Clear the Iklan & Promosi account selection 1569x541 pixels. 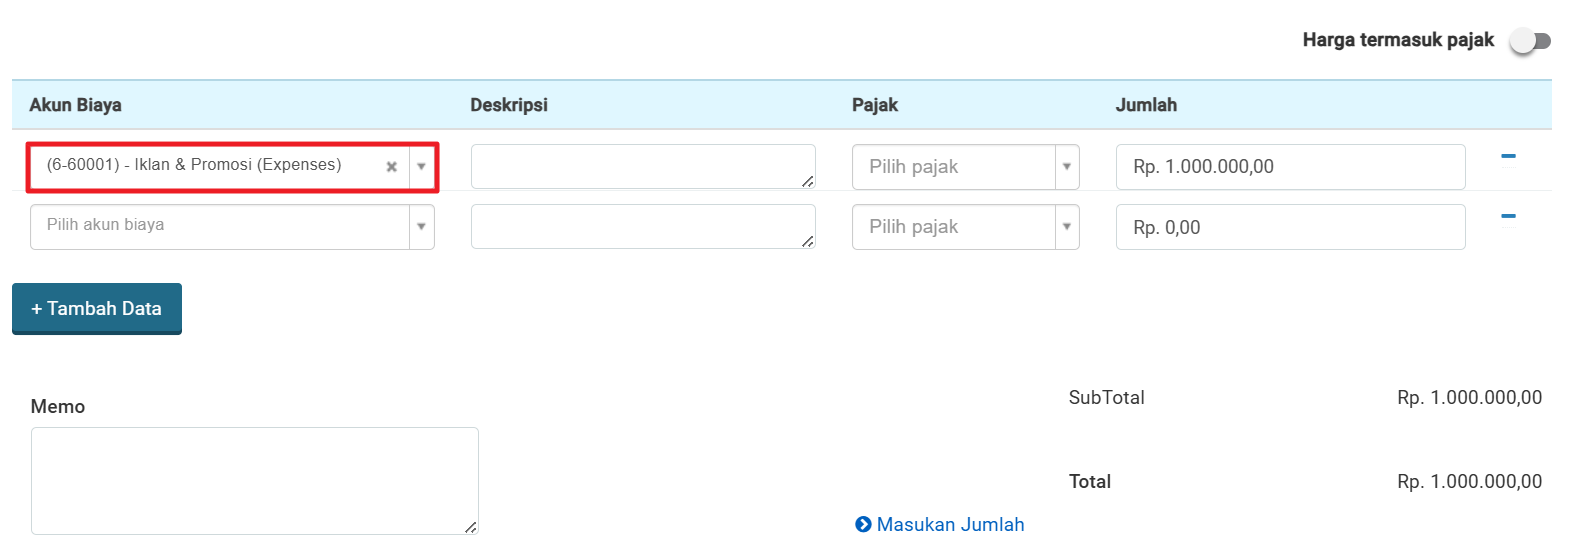tap(392, 167)
